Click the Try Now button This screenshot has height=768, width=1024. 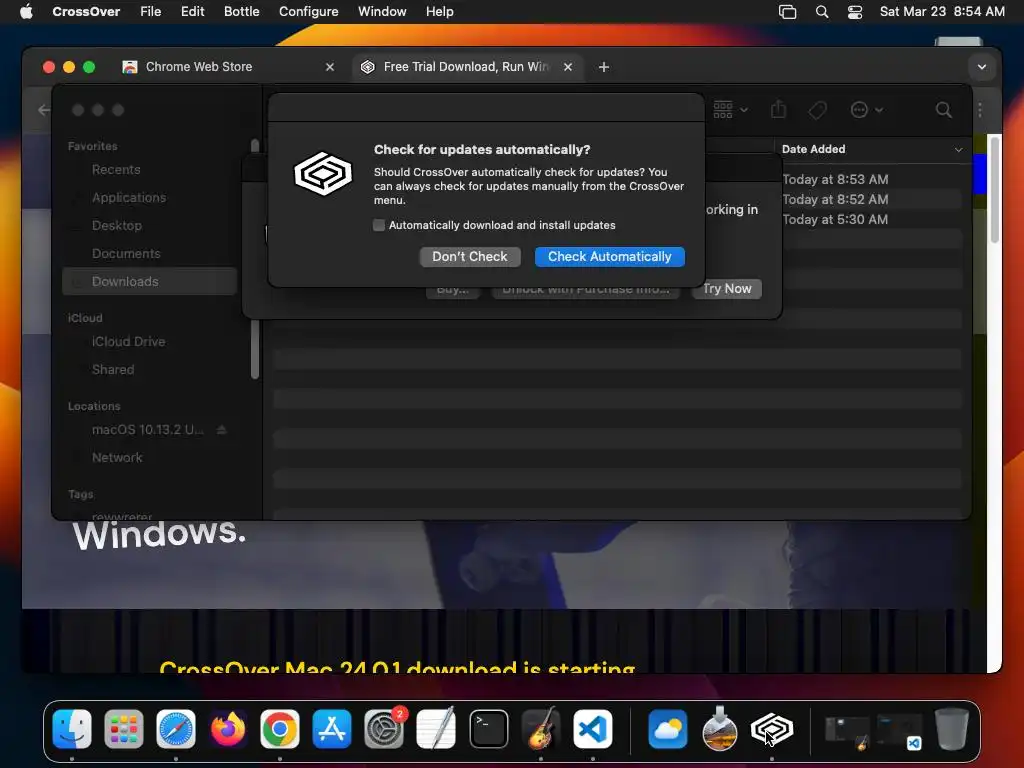pyautogui.click(x=727, y=289)
